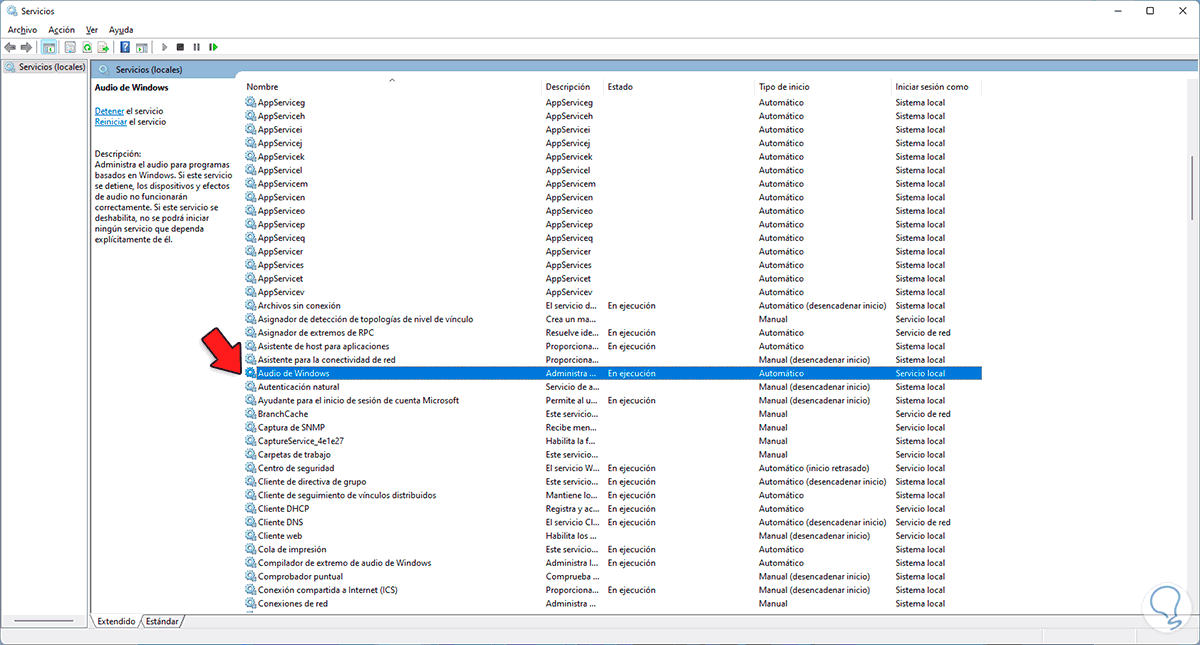
Task: Go back with the toolbar back arrow
Action: click(x=10, y=47)
